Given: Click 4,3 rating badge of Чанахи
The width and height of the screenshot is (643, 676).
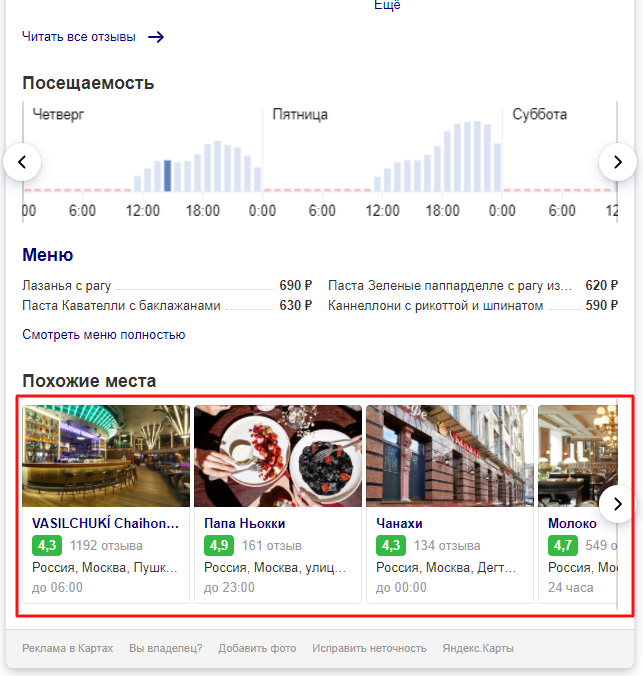Looking at the screenshot, I should pos(391,545).
